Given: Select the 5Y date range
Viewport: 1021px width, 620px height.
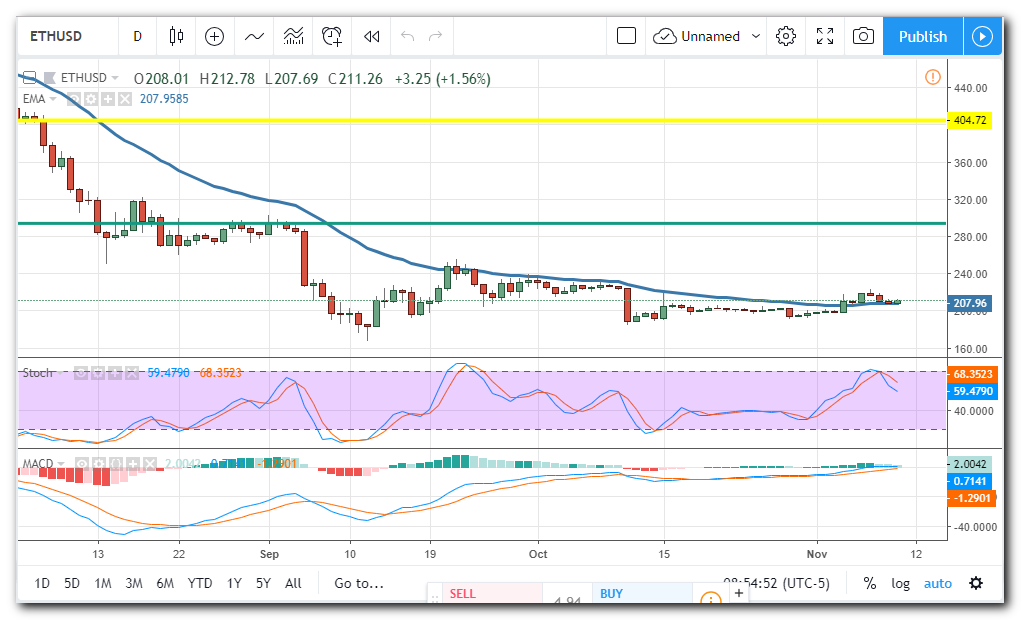Looking at the screenshot, I should 263,583.
